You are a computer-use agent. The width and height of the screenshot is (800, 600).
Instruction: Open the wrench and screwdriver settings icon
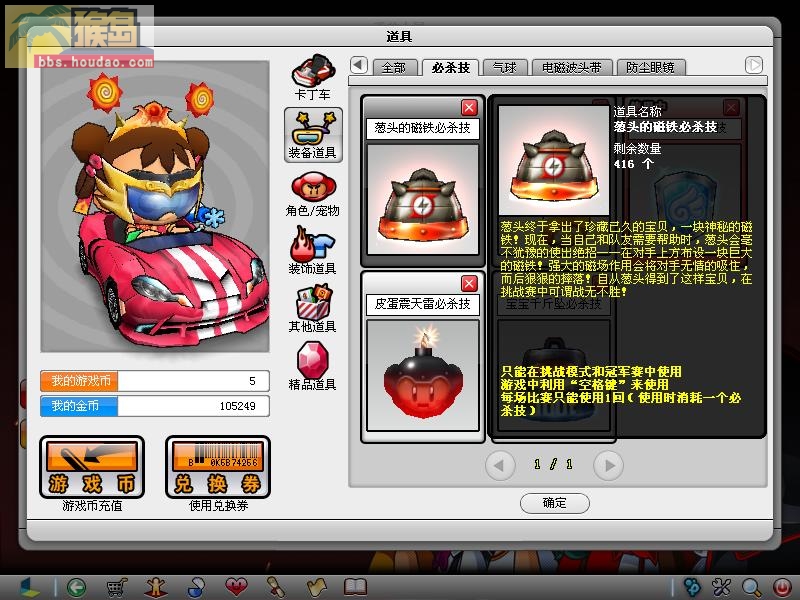[722, 588]
